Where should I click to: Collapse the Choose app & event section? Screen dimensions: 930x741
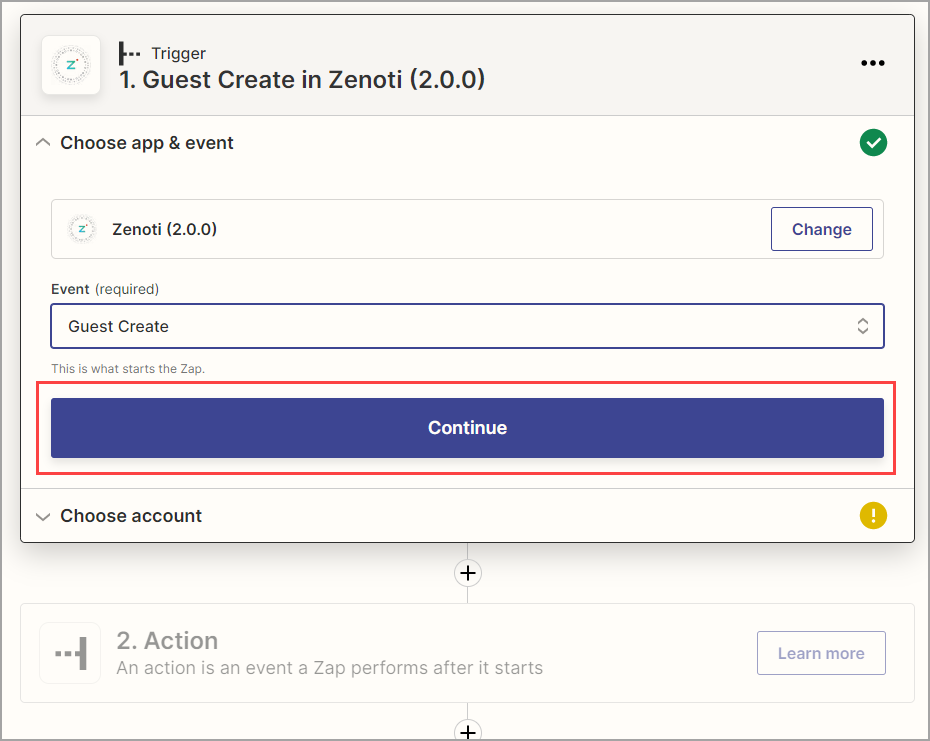43,142
